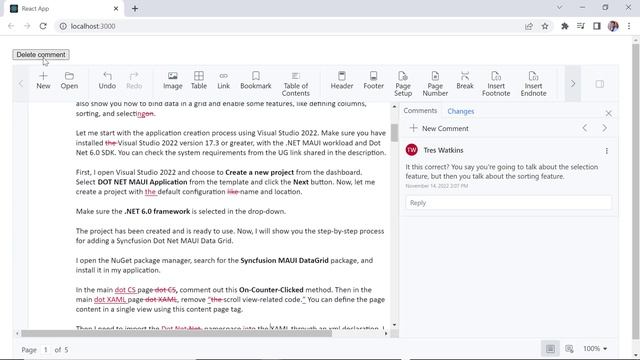Insert a Page Number
640x360 pixels.
435,84
